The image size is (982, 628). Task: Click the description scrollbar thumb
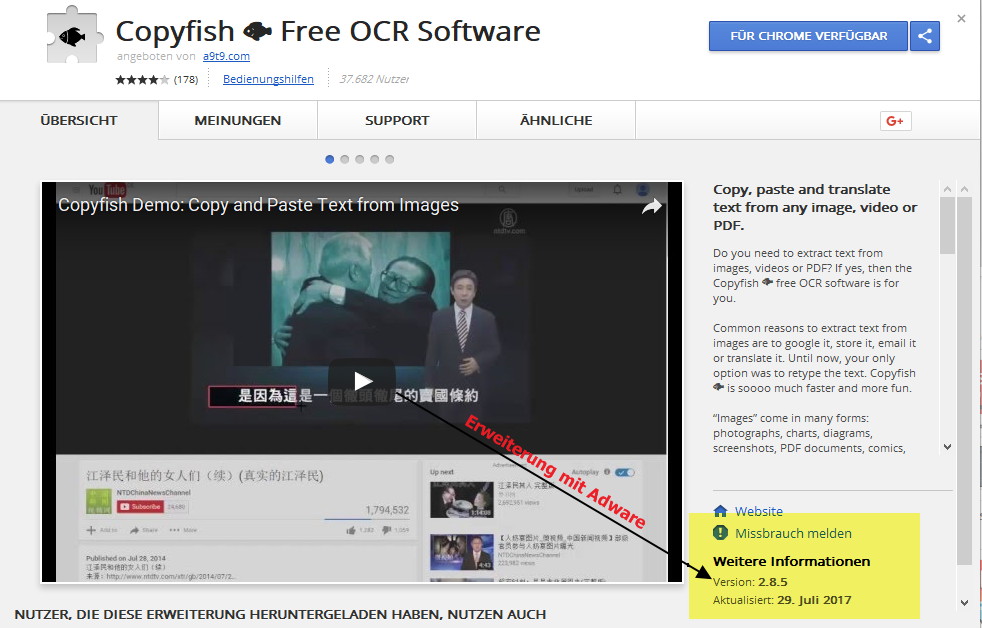point(947,225)
